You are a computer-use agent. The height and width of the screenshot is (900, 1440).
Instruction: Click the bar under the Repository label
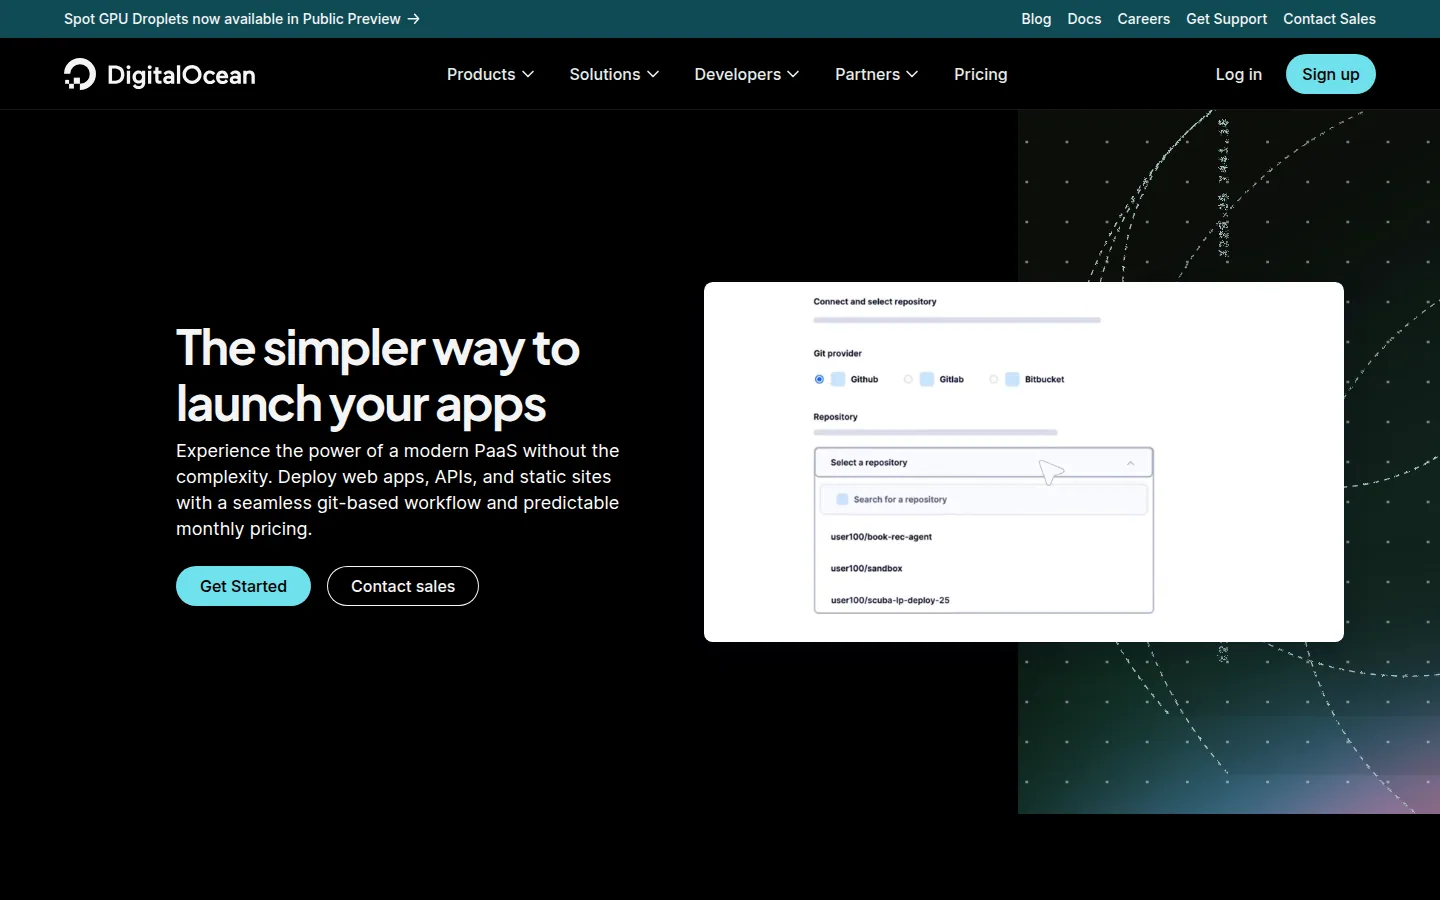point(935,432)
